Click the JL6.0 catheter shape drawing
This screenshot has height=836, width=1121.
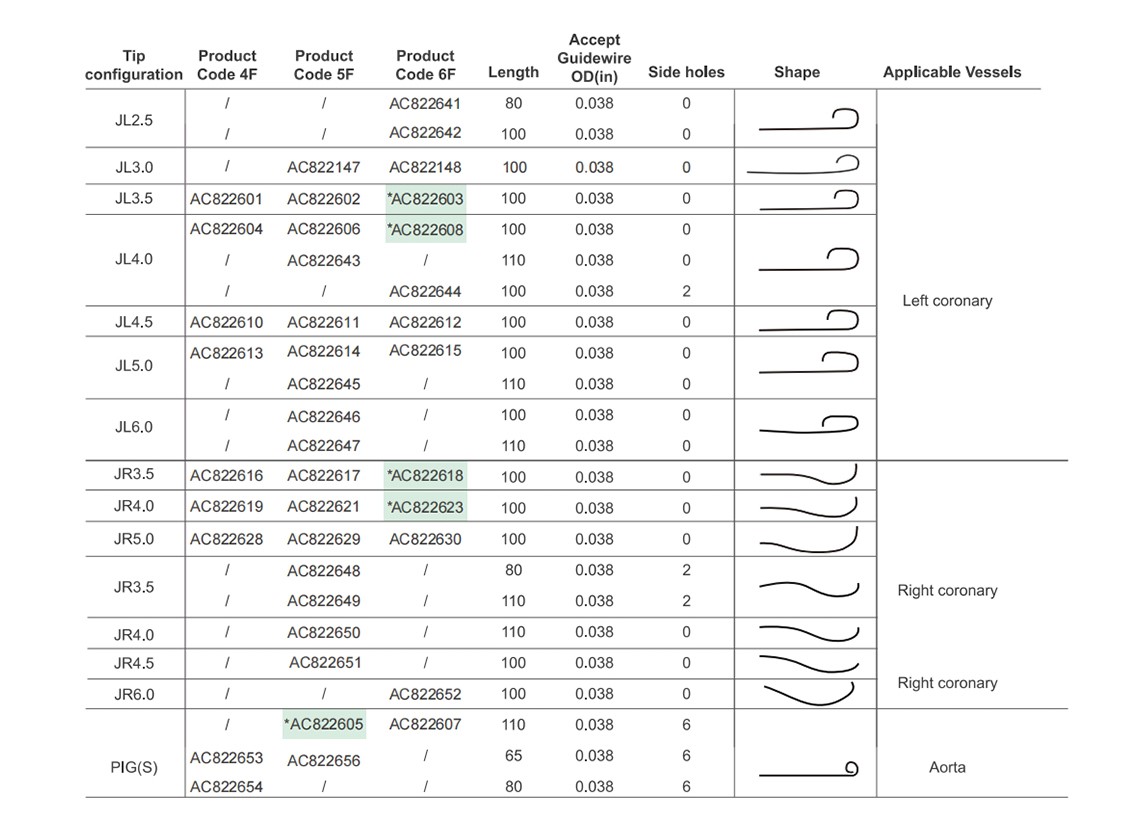808,426
